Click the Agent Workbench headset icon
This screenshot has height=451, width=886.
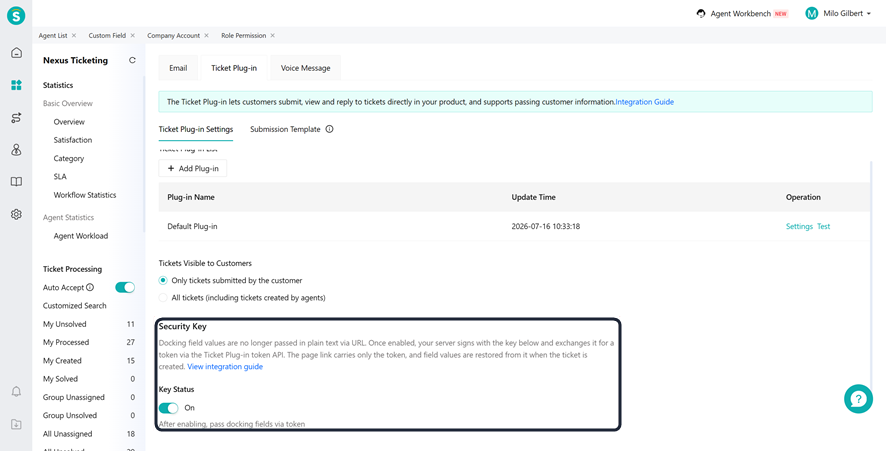701,14
